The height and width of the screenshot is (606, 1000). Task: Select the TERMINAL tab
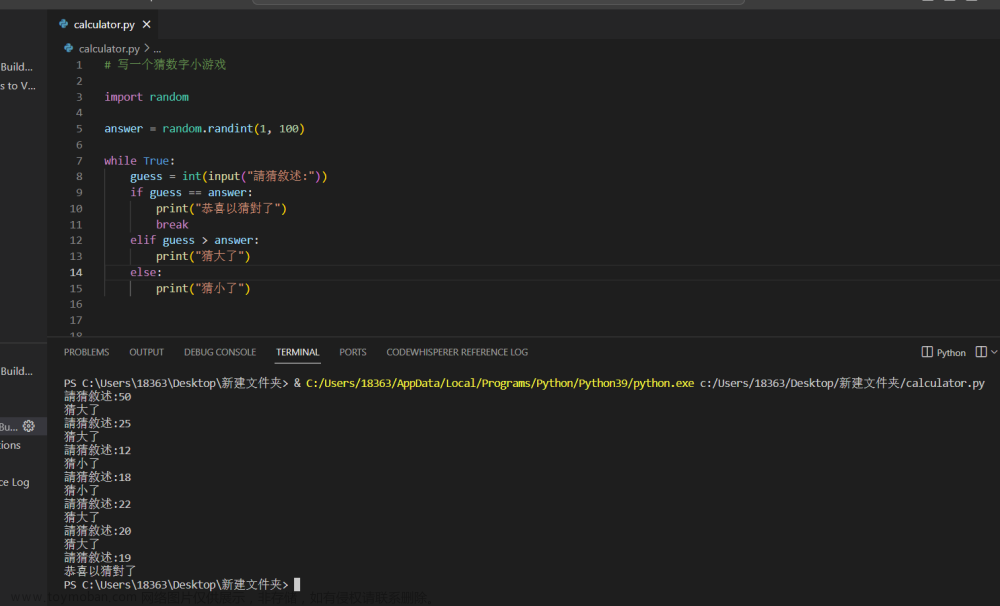coord(297,352)
